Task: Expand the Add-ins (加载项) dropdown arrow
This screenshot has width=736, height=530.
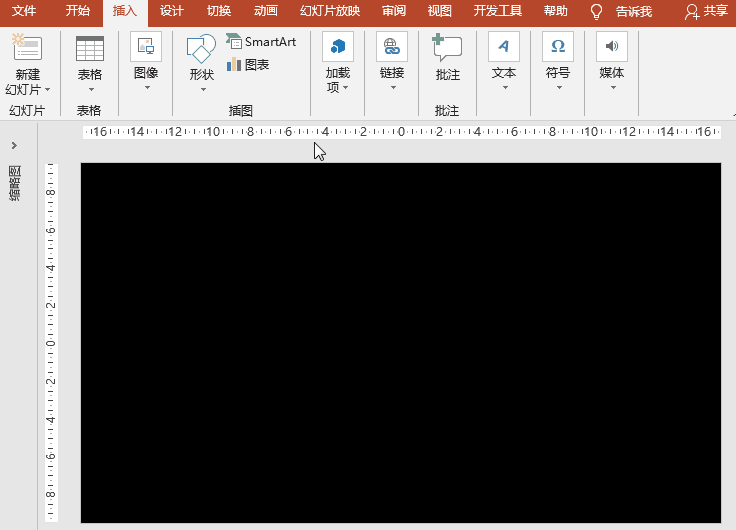Action: pos(345,87)
